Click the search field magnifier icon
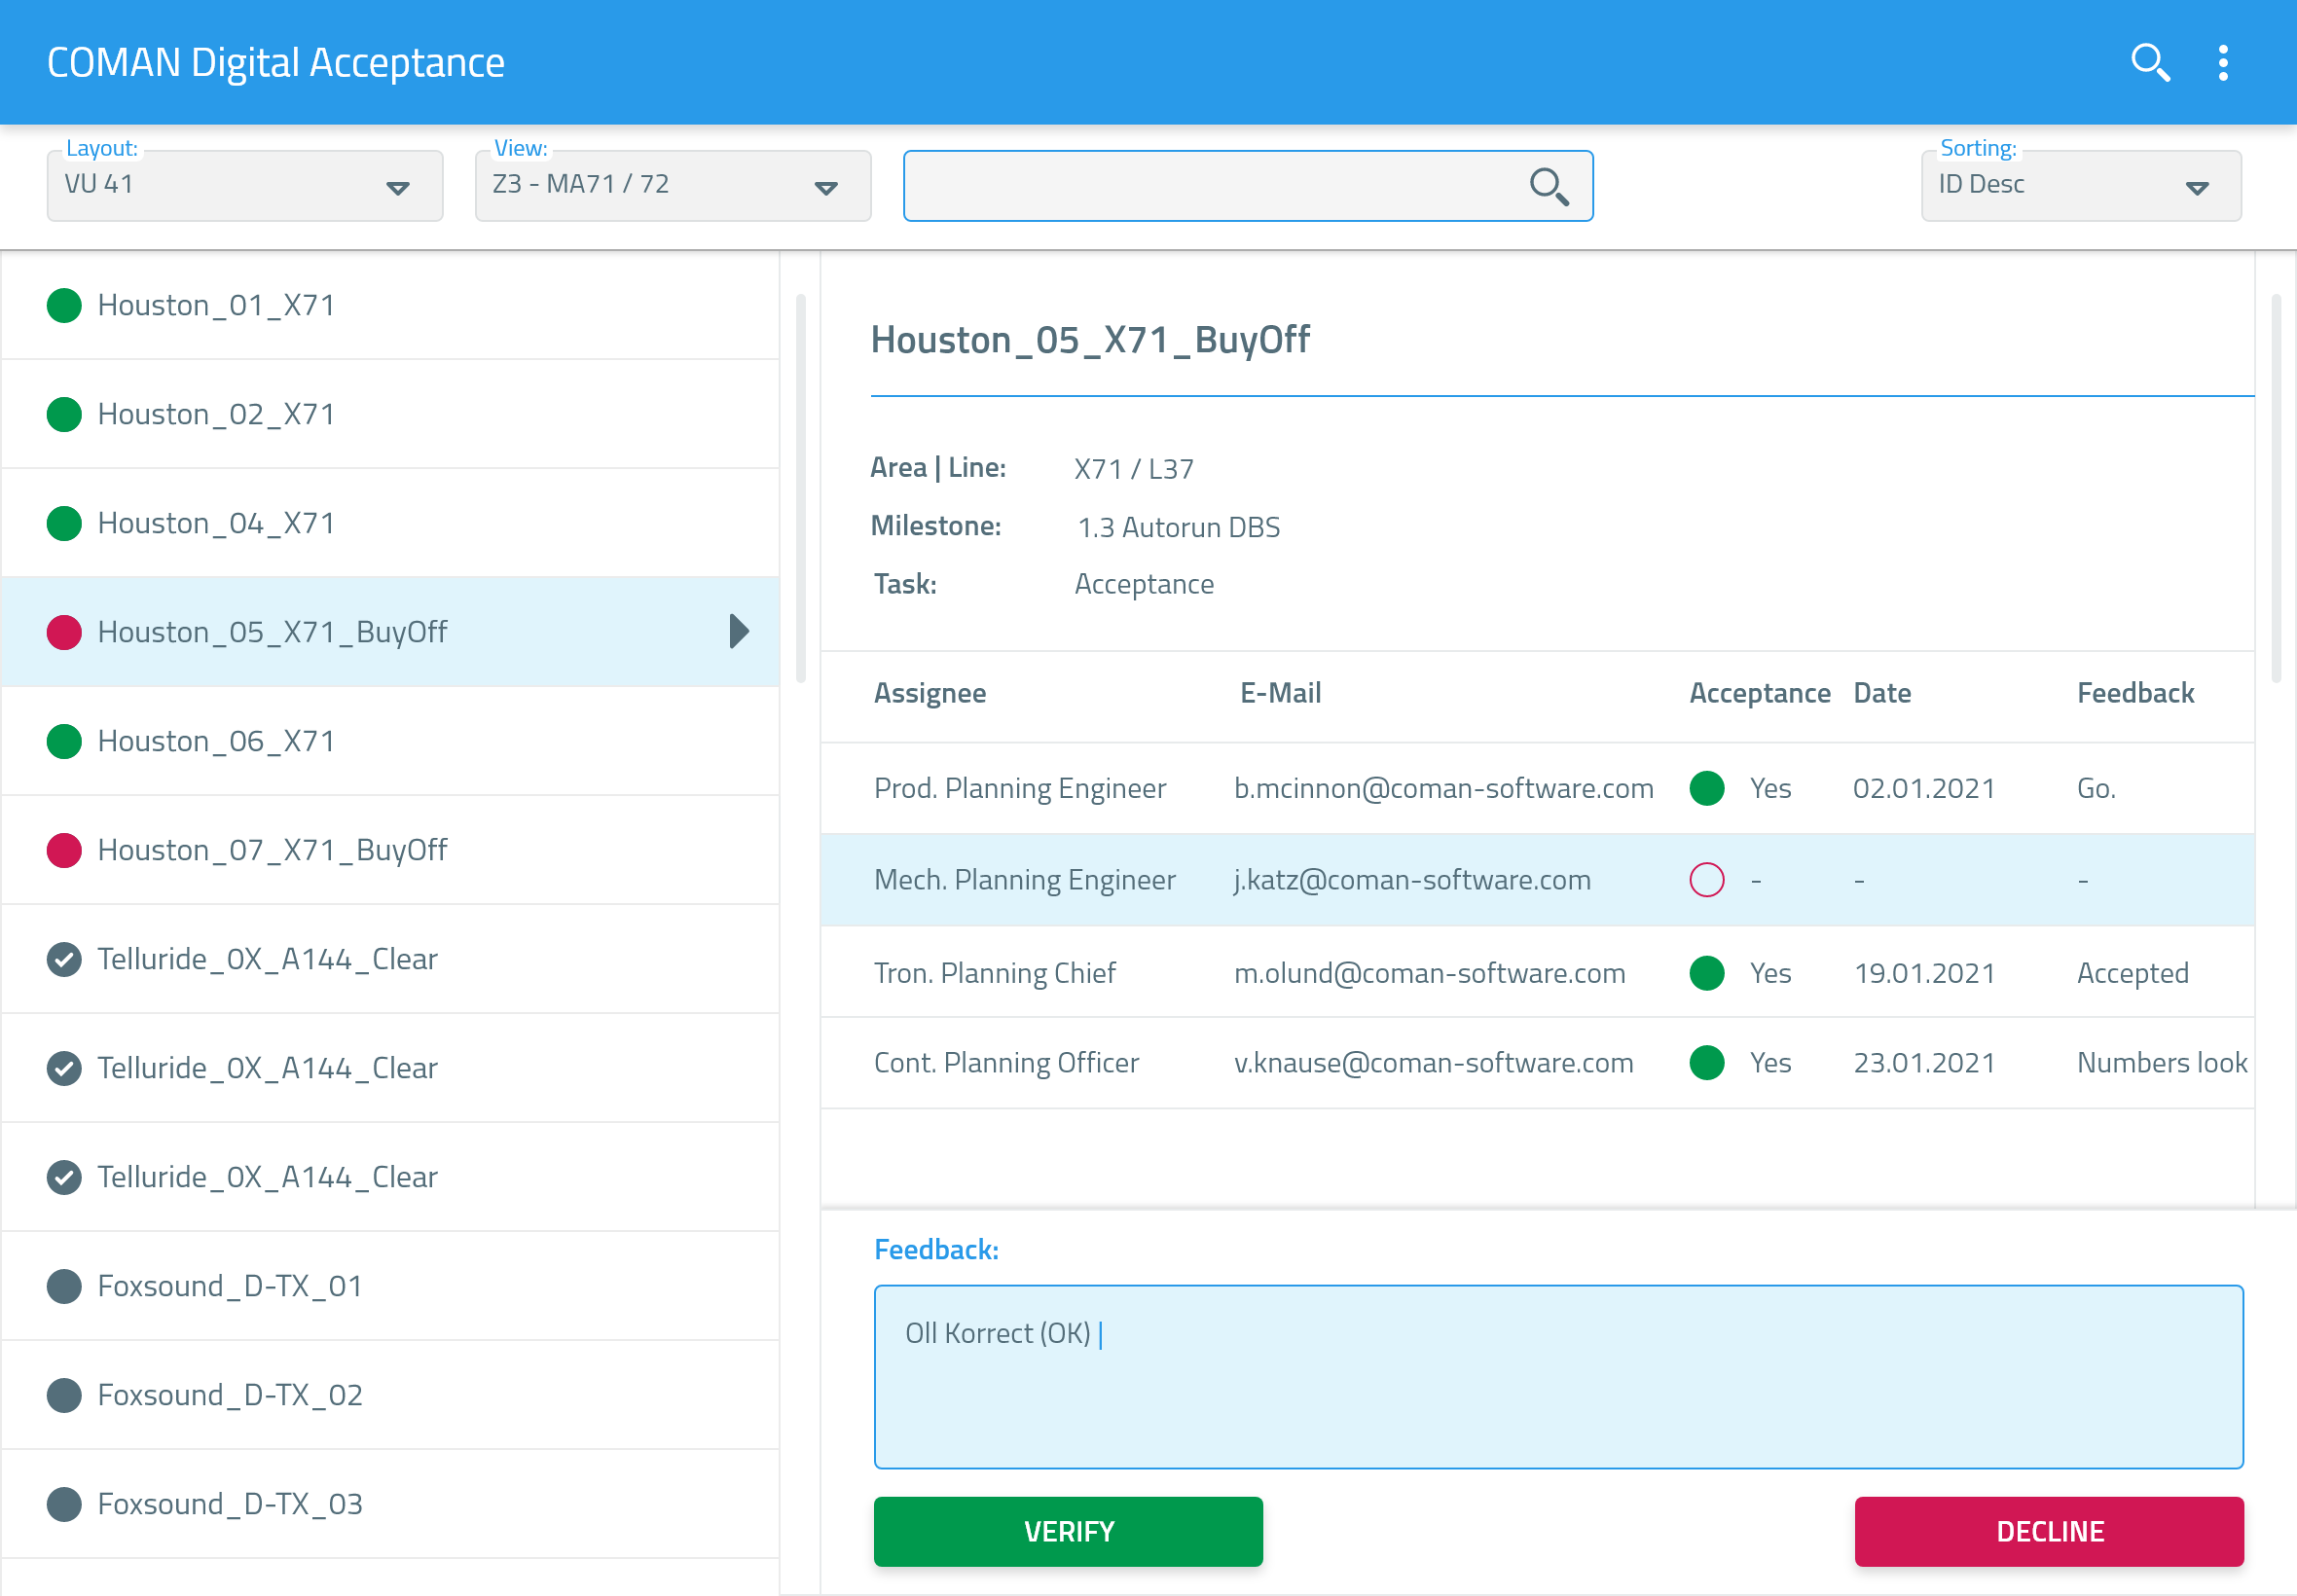 pos(1548,186)
